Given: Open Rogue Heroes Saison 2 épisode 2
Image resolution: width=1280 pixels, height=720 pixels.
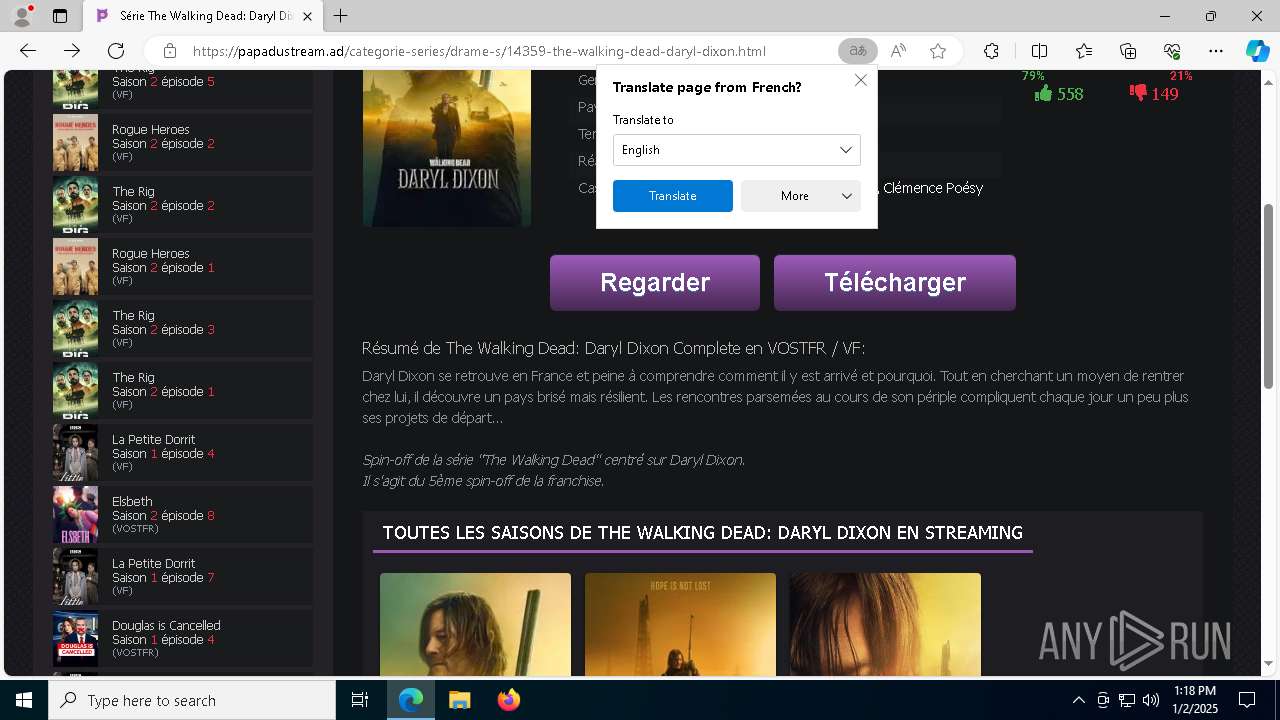Looking at the screenshot, I should click(182, 143).
